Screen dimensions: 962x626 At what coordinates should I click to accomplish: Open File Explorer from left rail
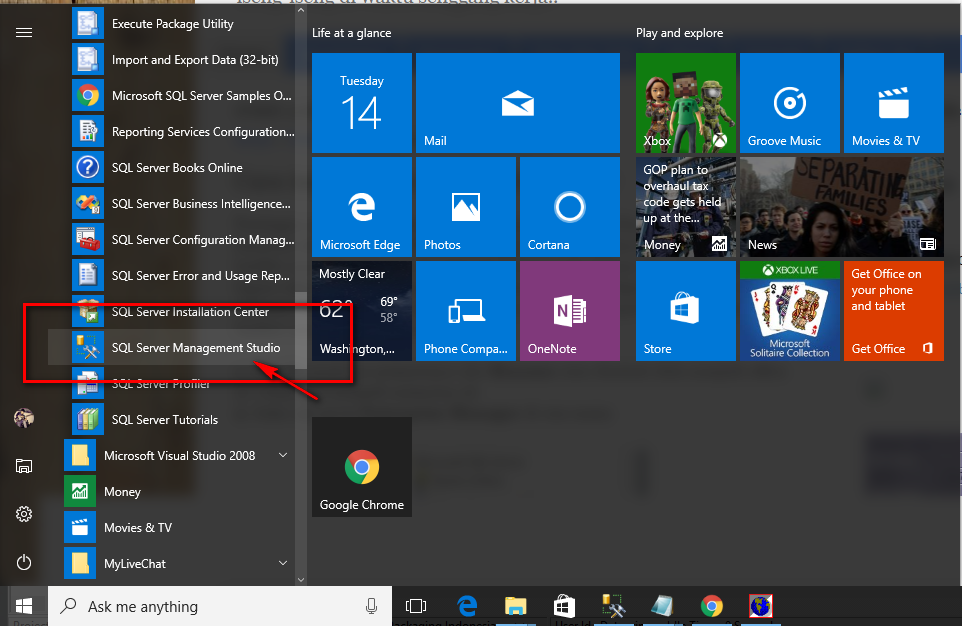(24, 466)
